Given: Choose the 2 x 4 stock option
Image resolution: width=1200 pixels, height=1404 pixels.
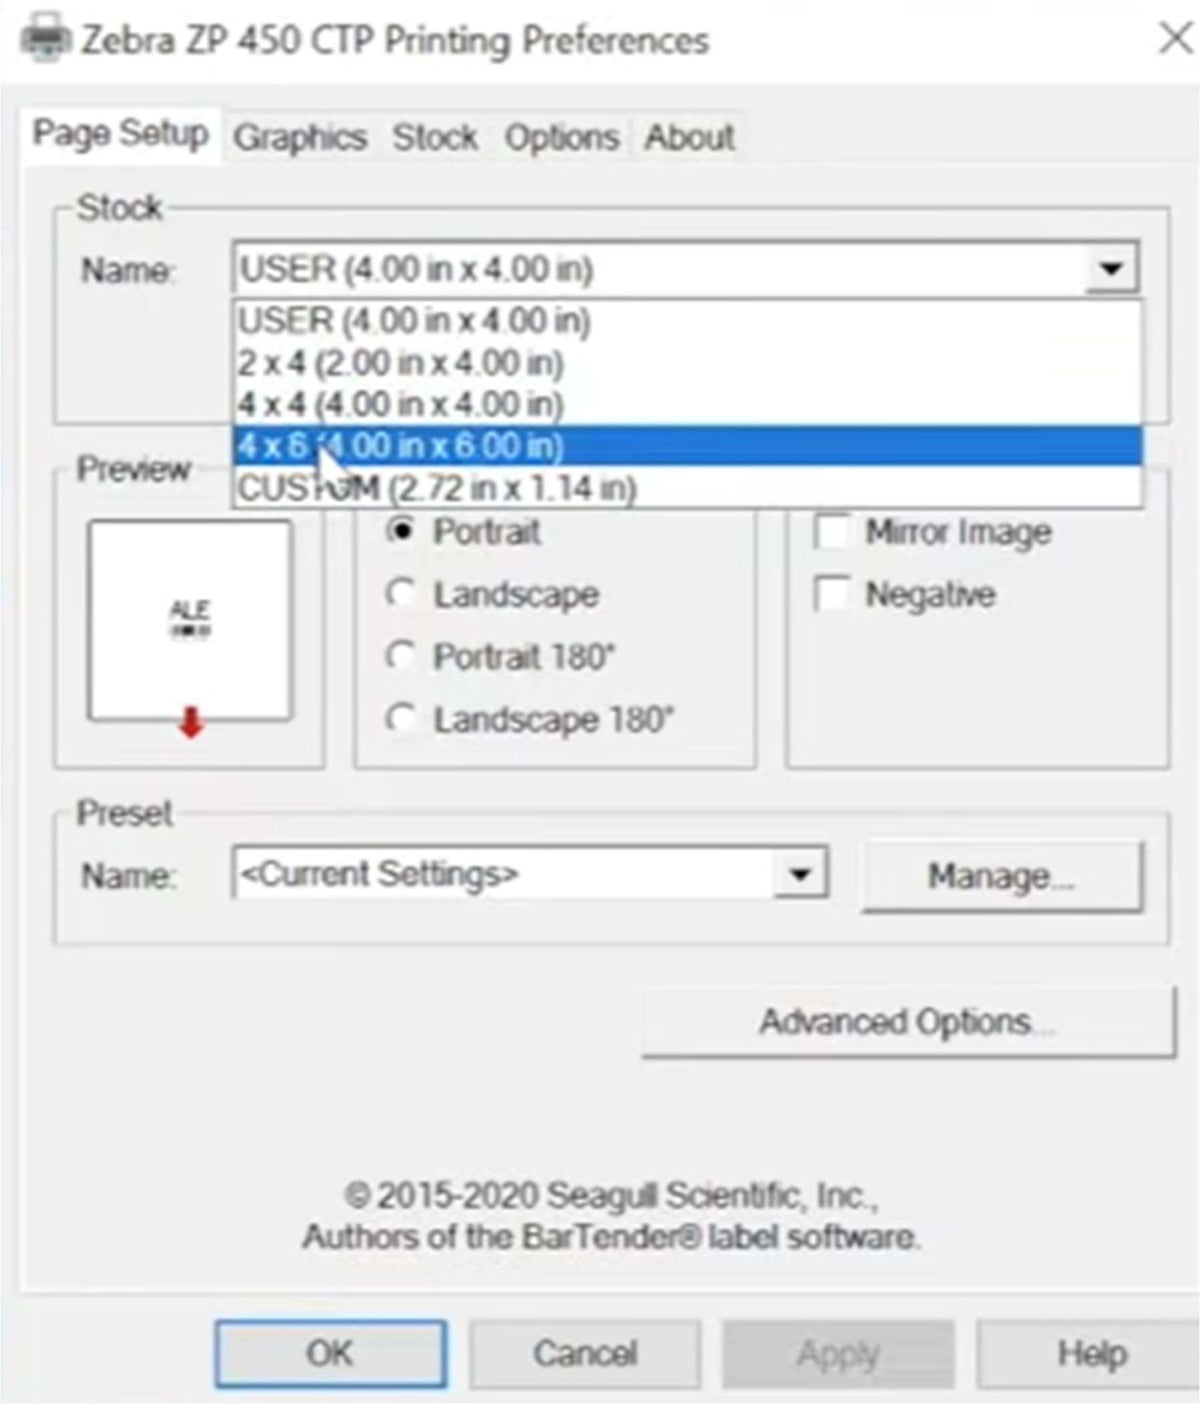Looking at the screenshot, I should coord(687,362).
